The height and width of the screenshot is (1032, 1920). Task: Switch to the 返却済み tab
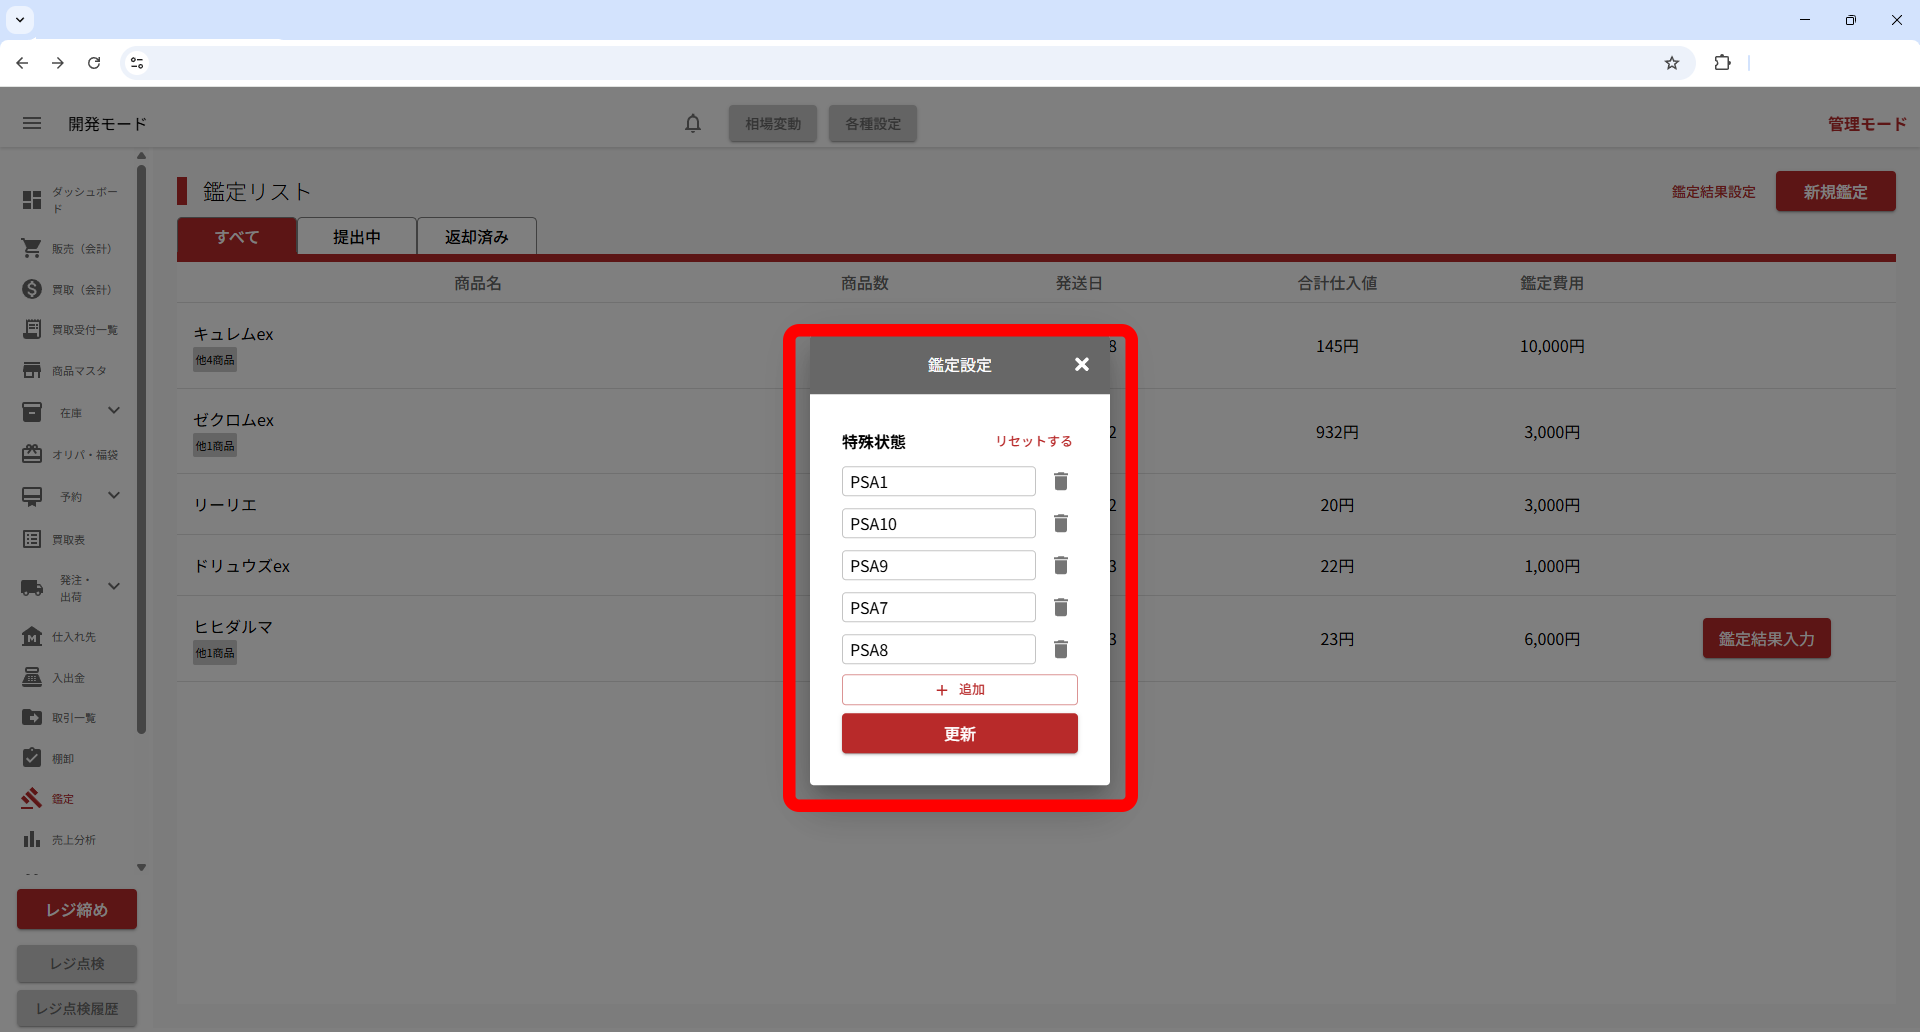[477, 237]
